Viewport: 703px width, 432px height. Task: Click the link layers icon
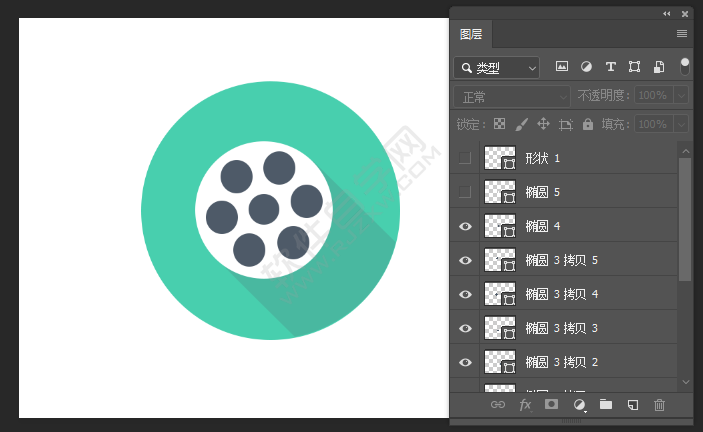coord(498,405)
